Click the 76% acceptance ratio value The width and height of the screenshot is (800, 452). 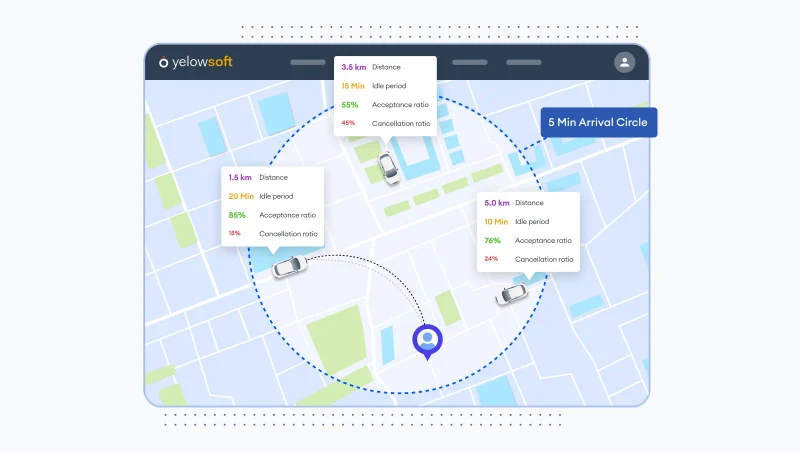point(492,240)
